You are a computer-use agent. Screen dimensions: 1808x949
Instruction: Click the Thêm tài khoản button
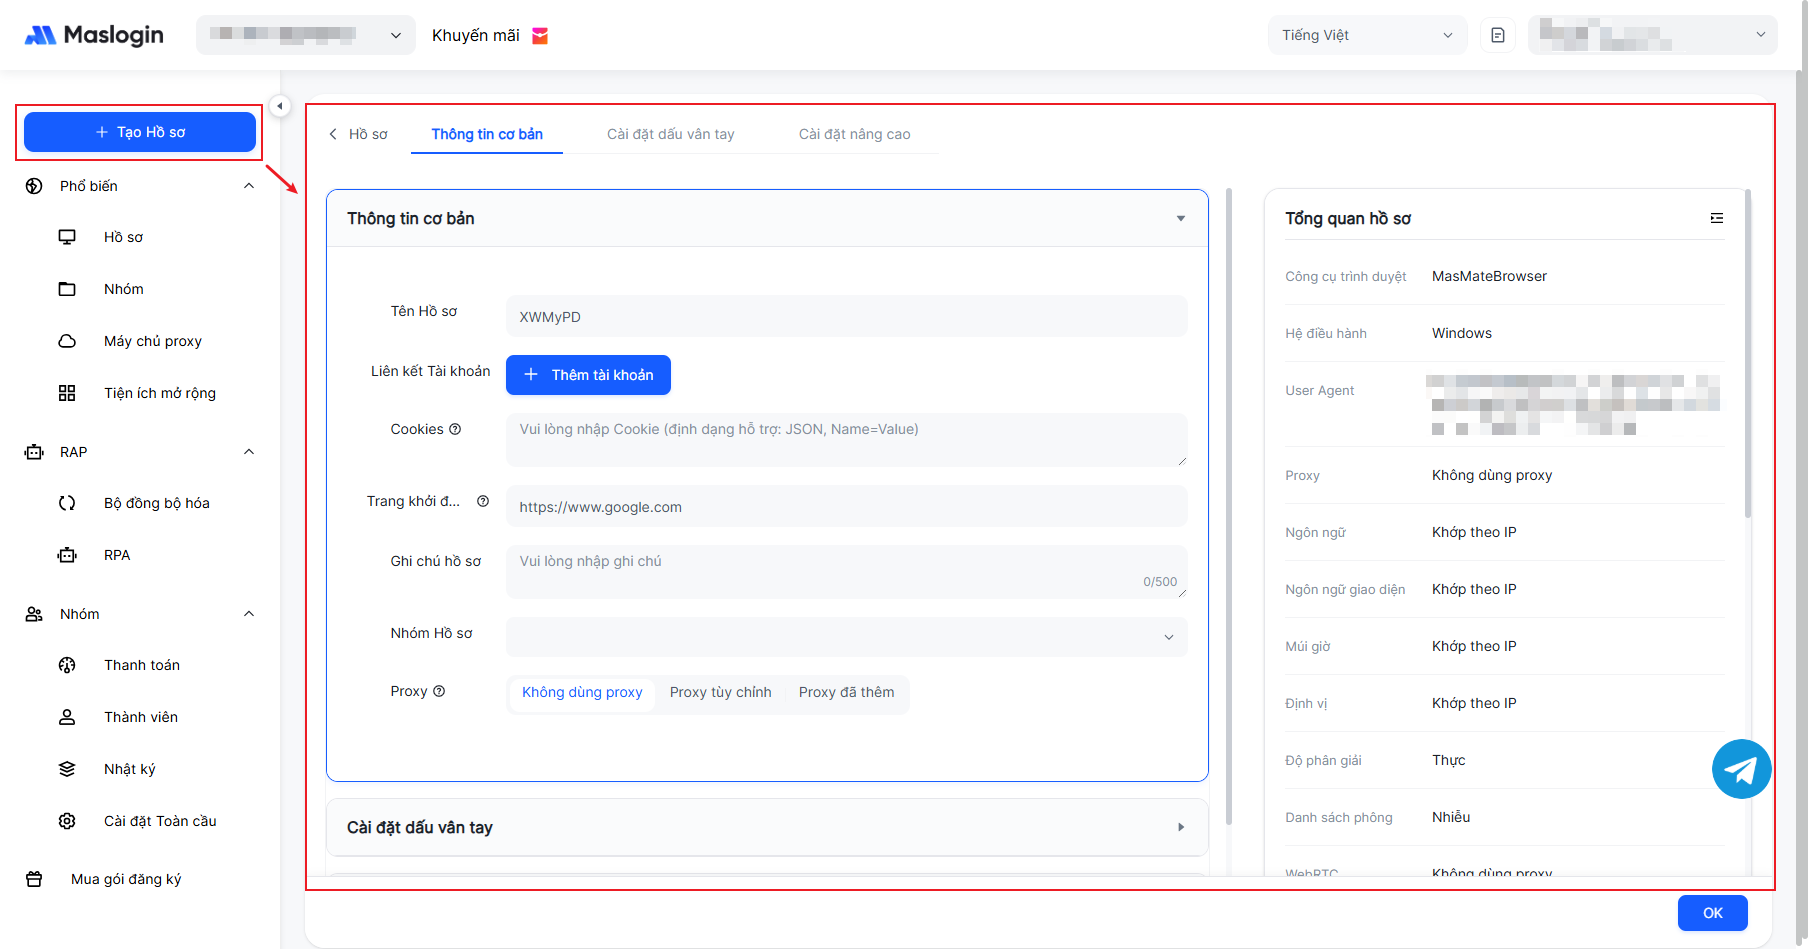pos(588,375)
